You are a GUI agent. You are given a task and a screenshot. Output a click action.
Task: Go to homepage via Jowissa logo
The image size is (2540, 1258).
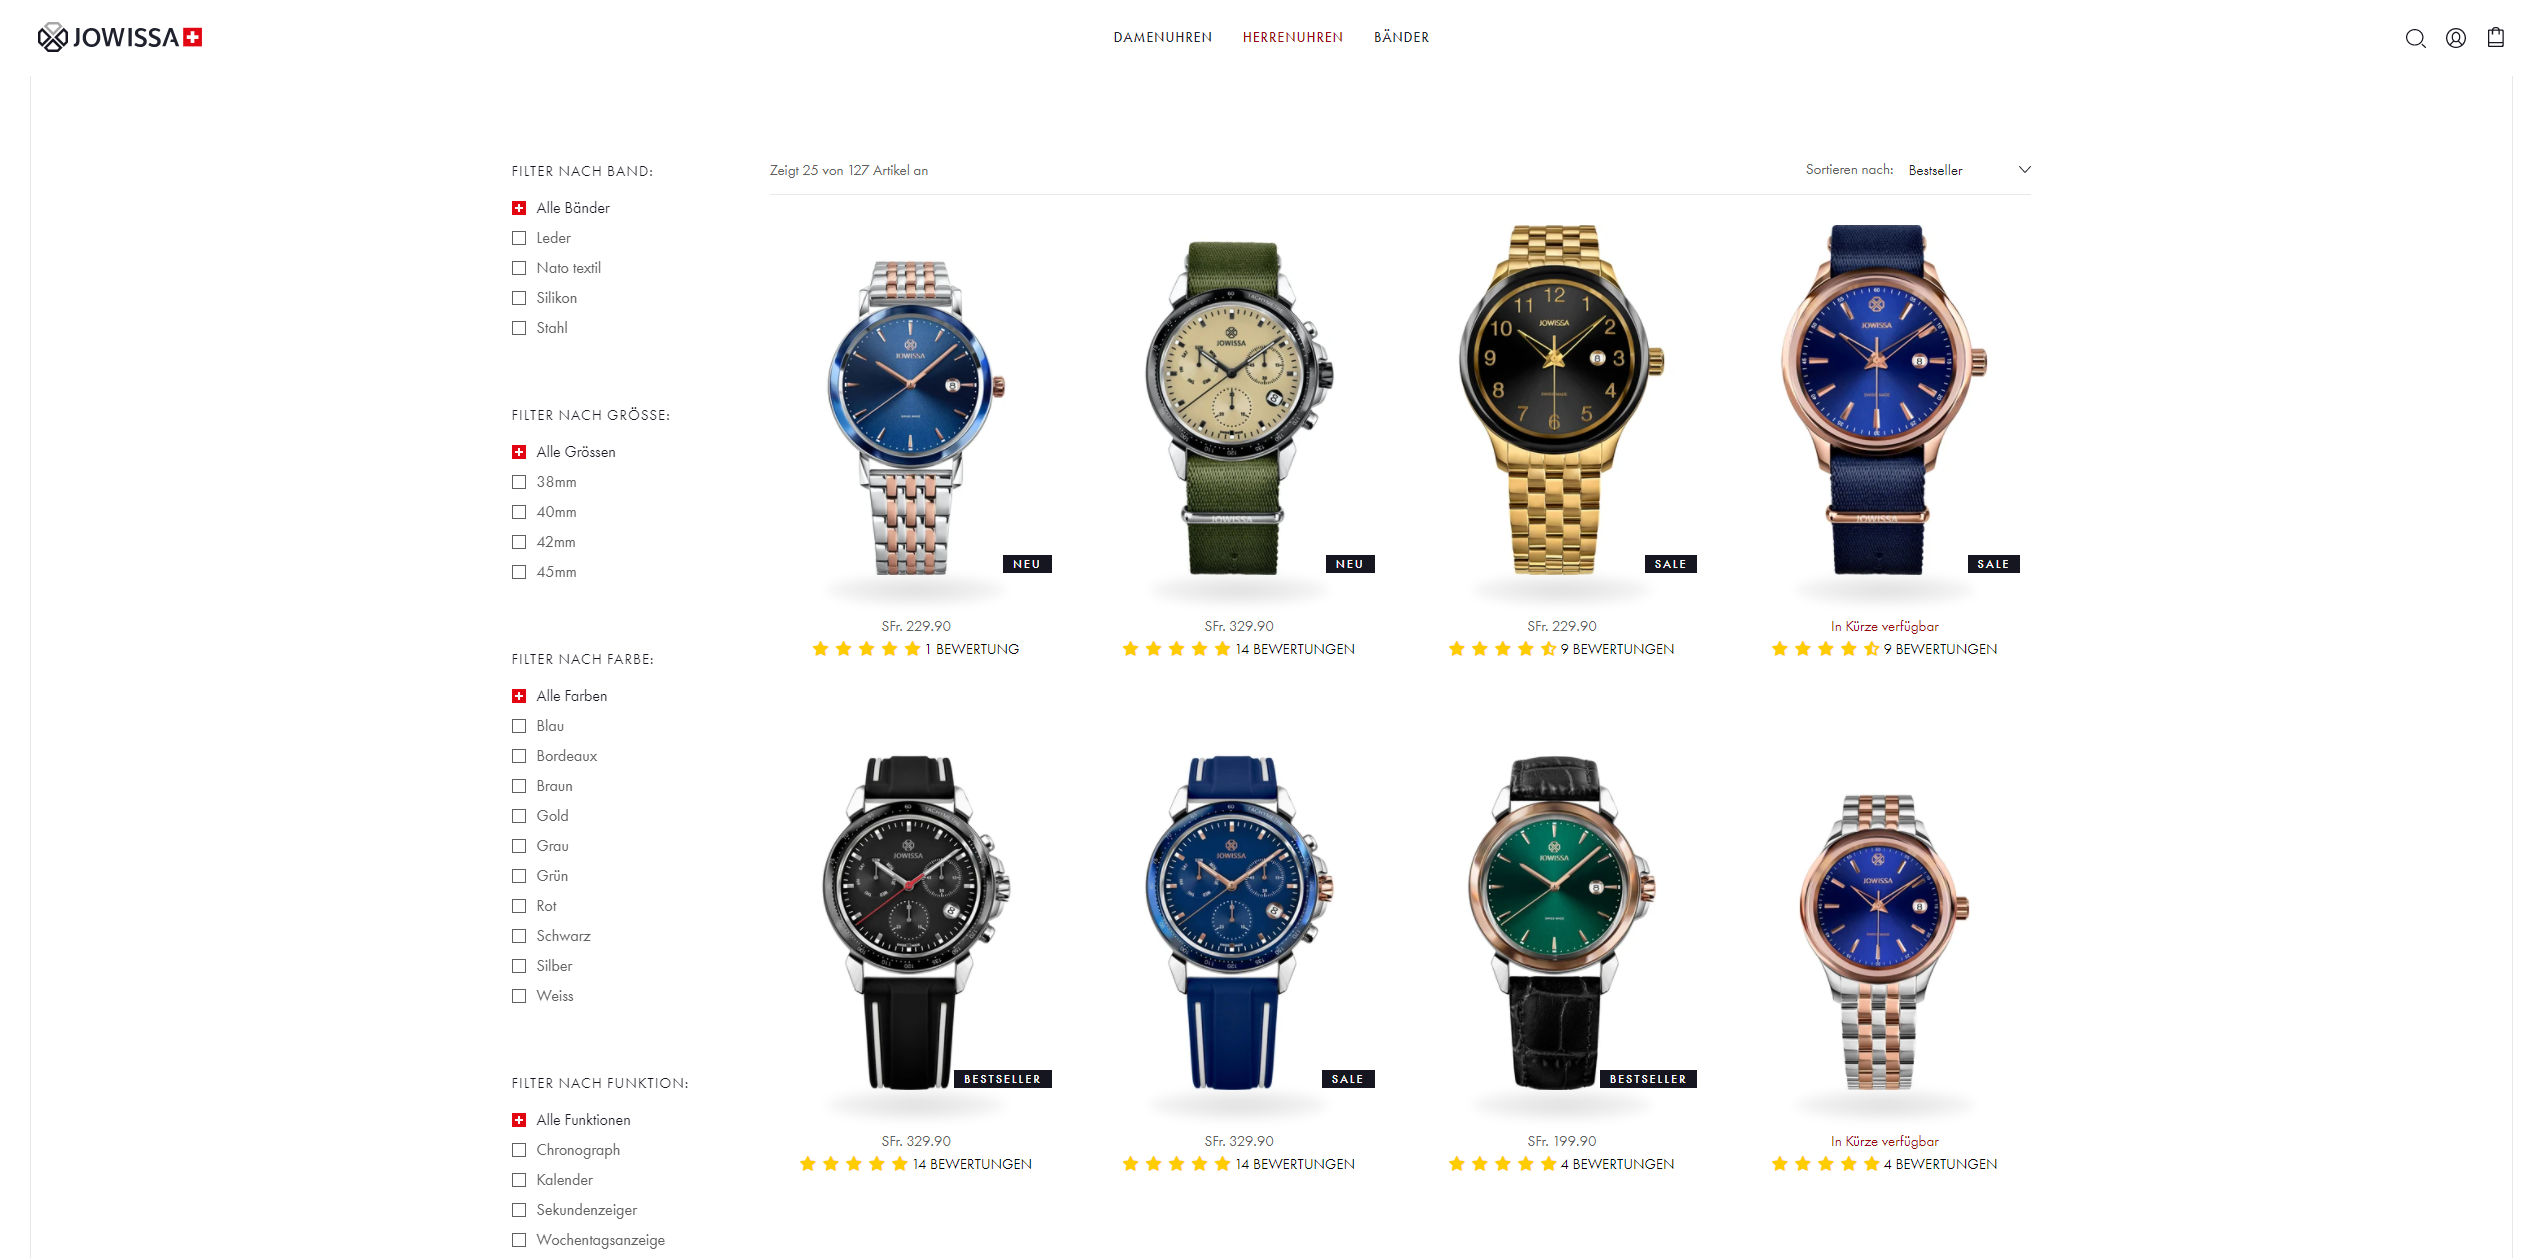[120, 37]
